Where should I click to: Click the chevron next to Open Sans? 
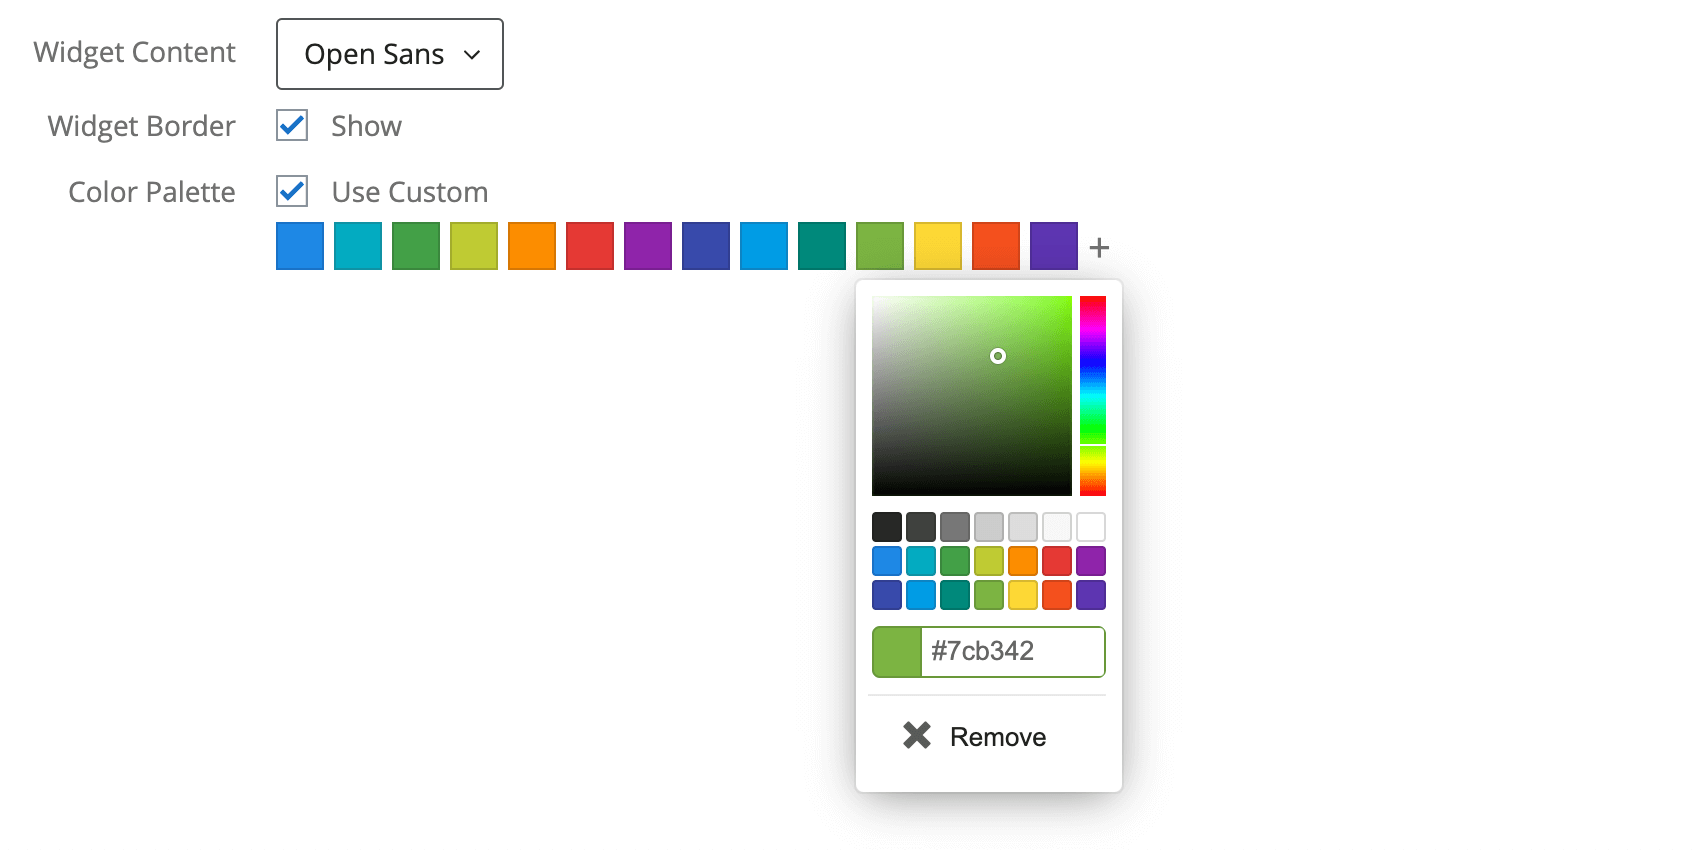click(473, 56)
